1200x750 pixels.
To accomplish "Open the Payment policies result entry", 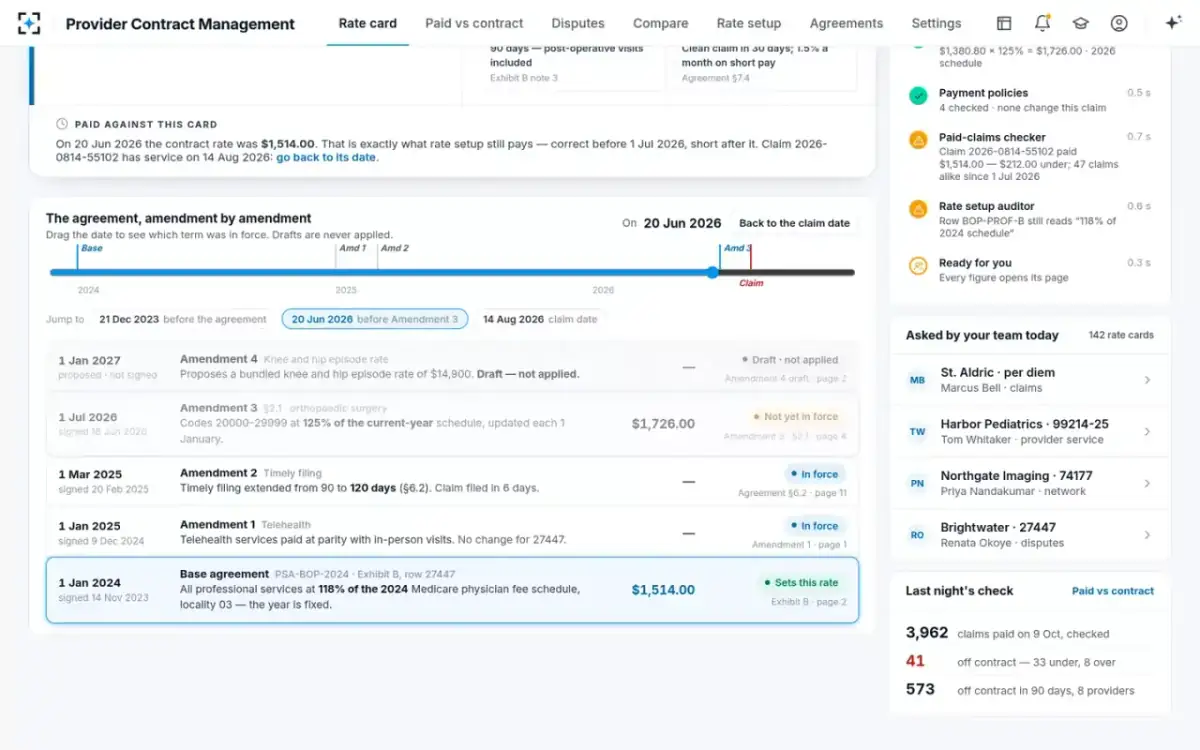I will click(x=1029, y=100).
